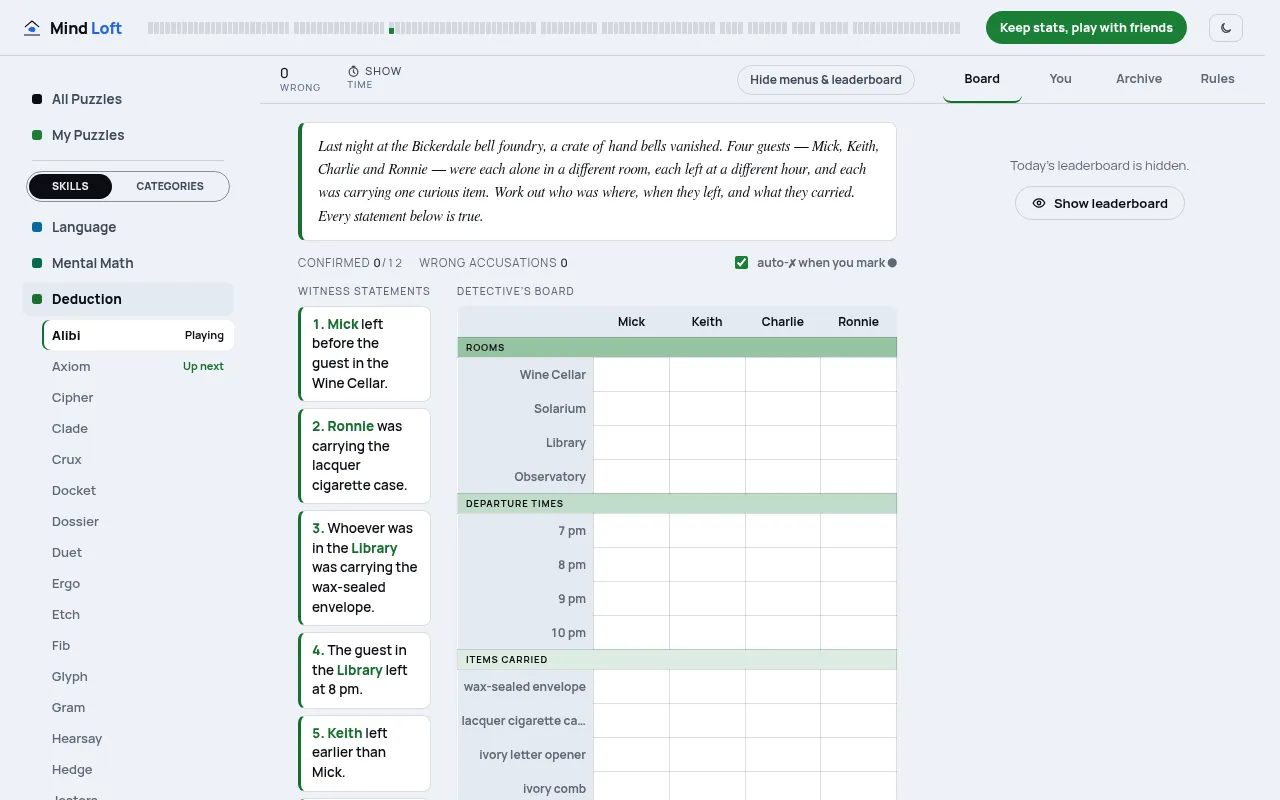Switch sidebar to Skills view

click(70, 186)
